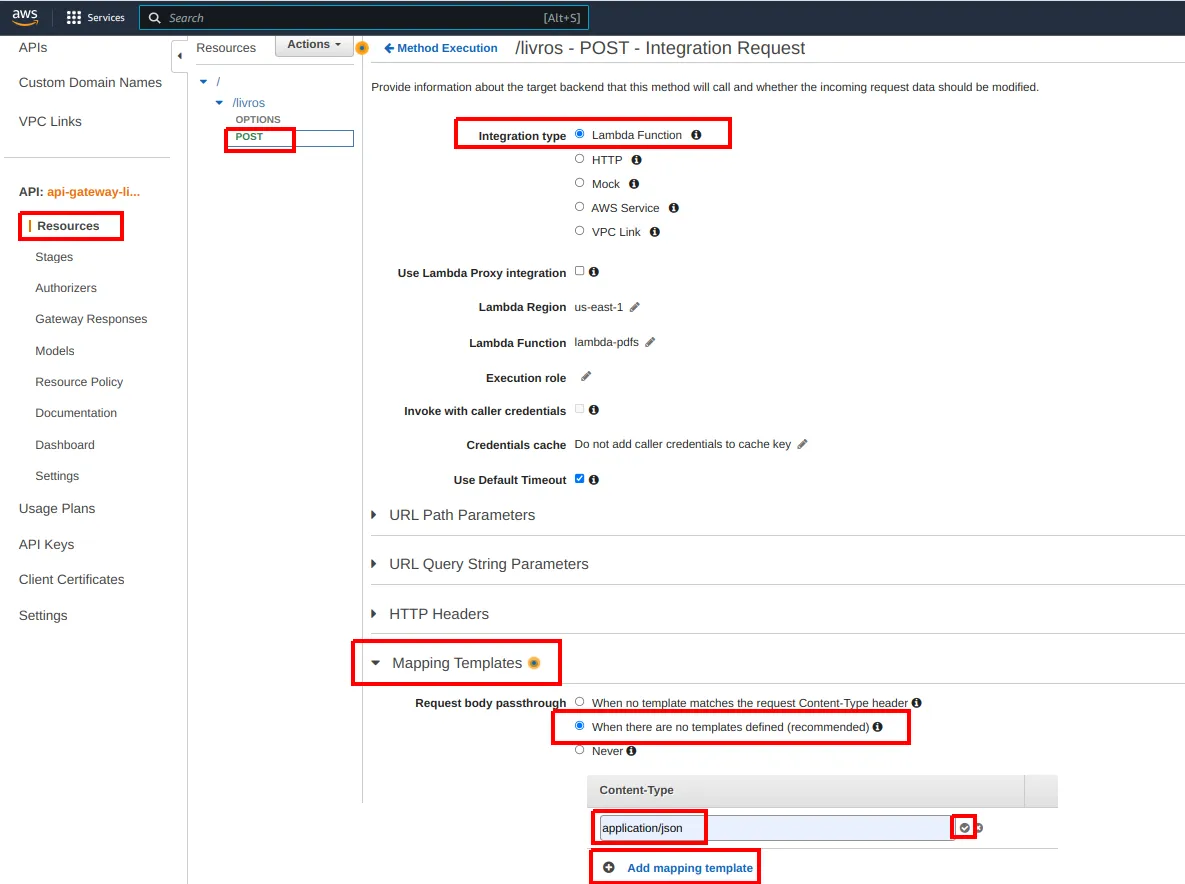Viewport: 1185px width, 884px height.
Task: Open Documentation in API menu
Action: click(76, 413)
